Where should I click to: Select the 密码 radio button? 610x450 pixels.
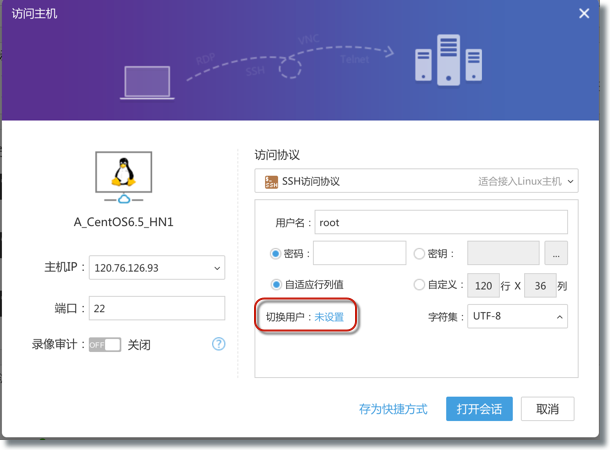tap(276, 254)
